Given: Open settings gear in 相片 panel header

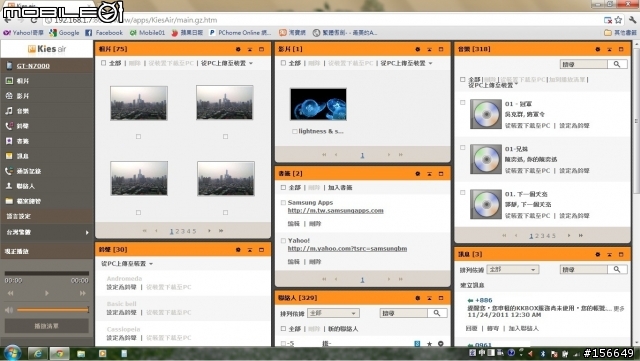Looking at the screenshot, I should (x=238, y=49).
